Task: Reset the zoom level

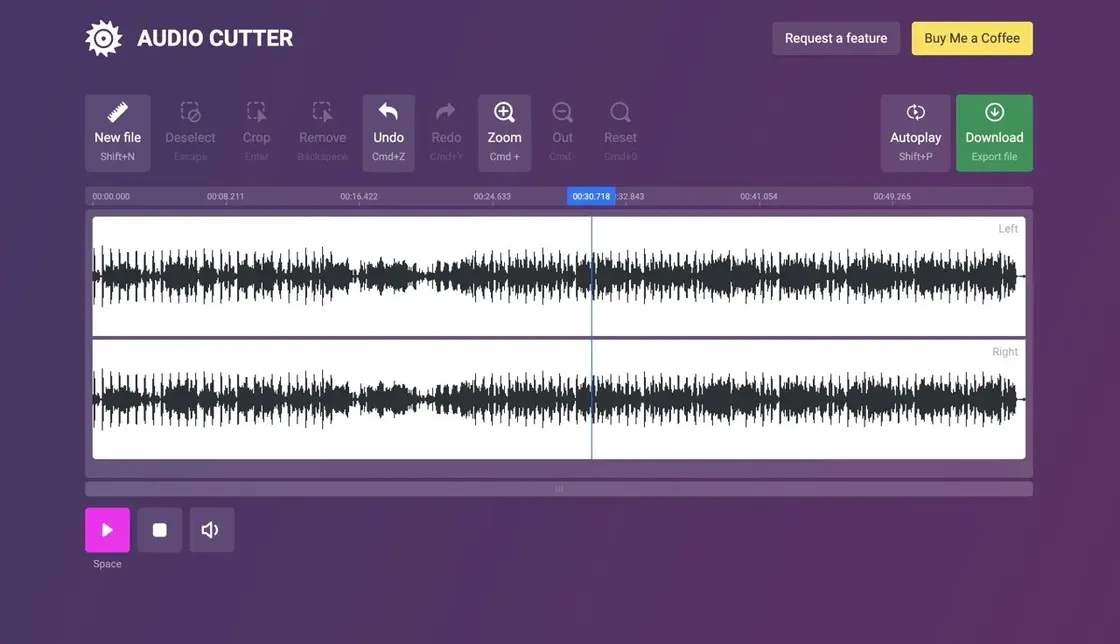Action: 620,133
